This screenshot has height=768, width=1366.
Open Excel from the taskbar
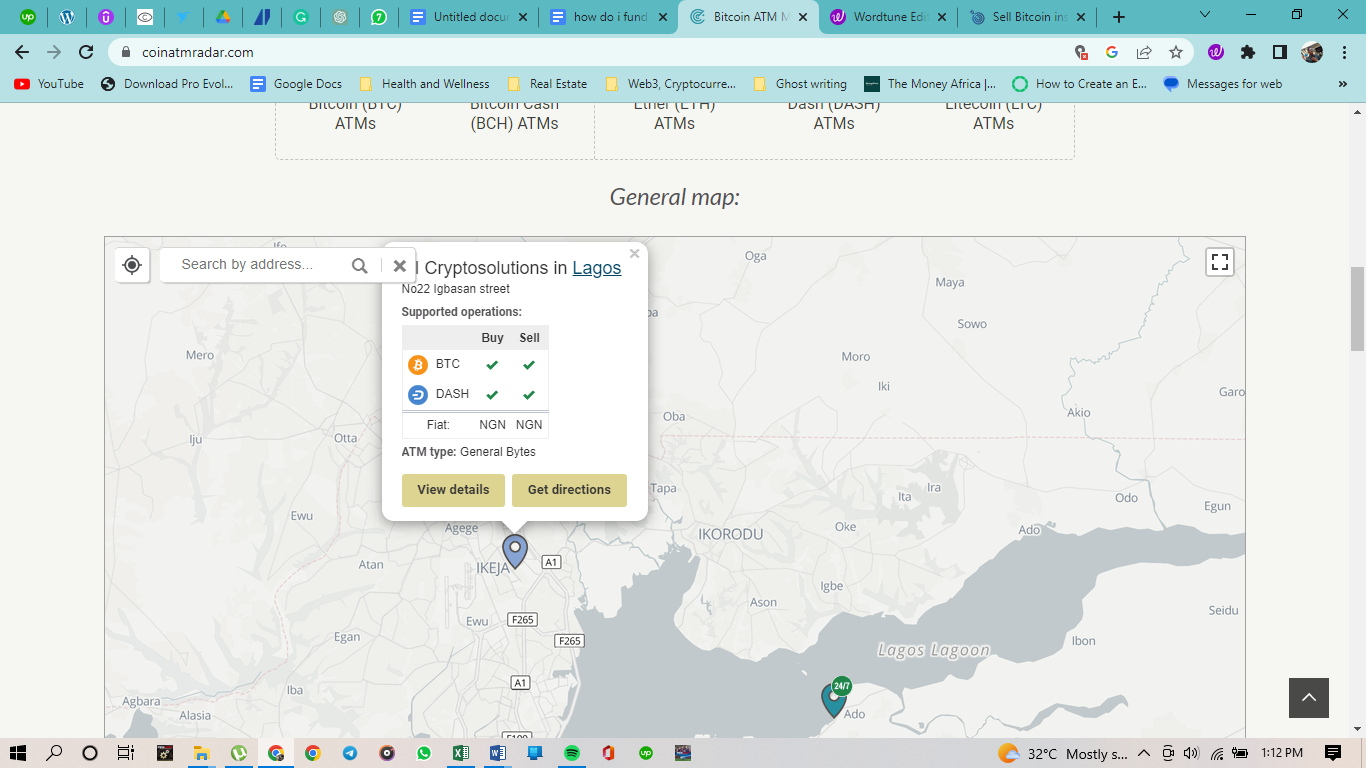pos(461,753)
